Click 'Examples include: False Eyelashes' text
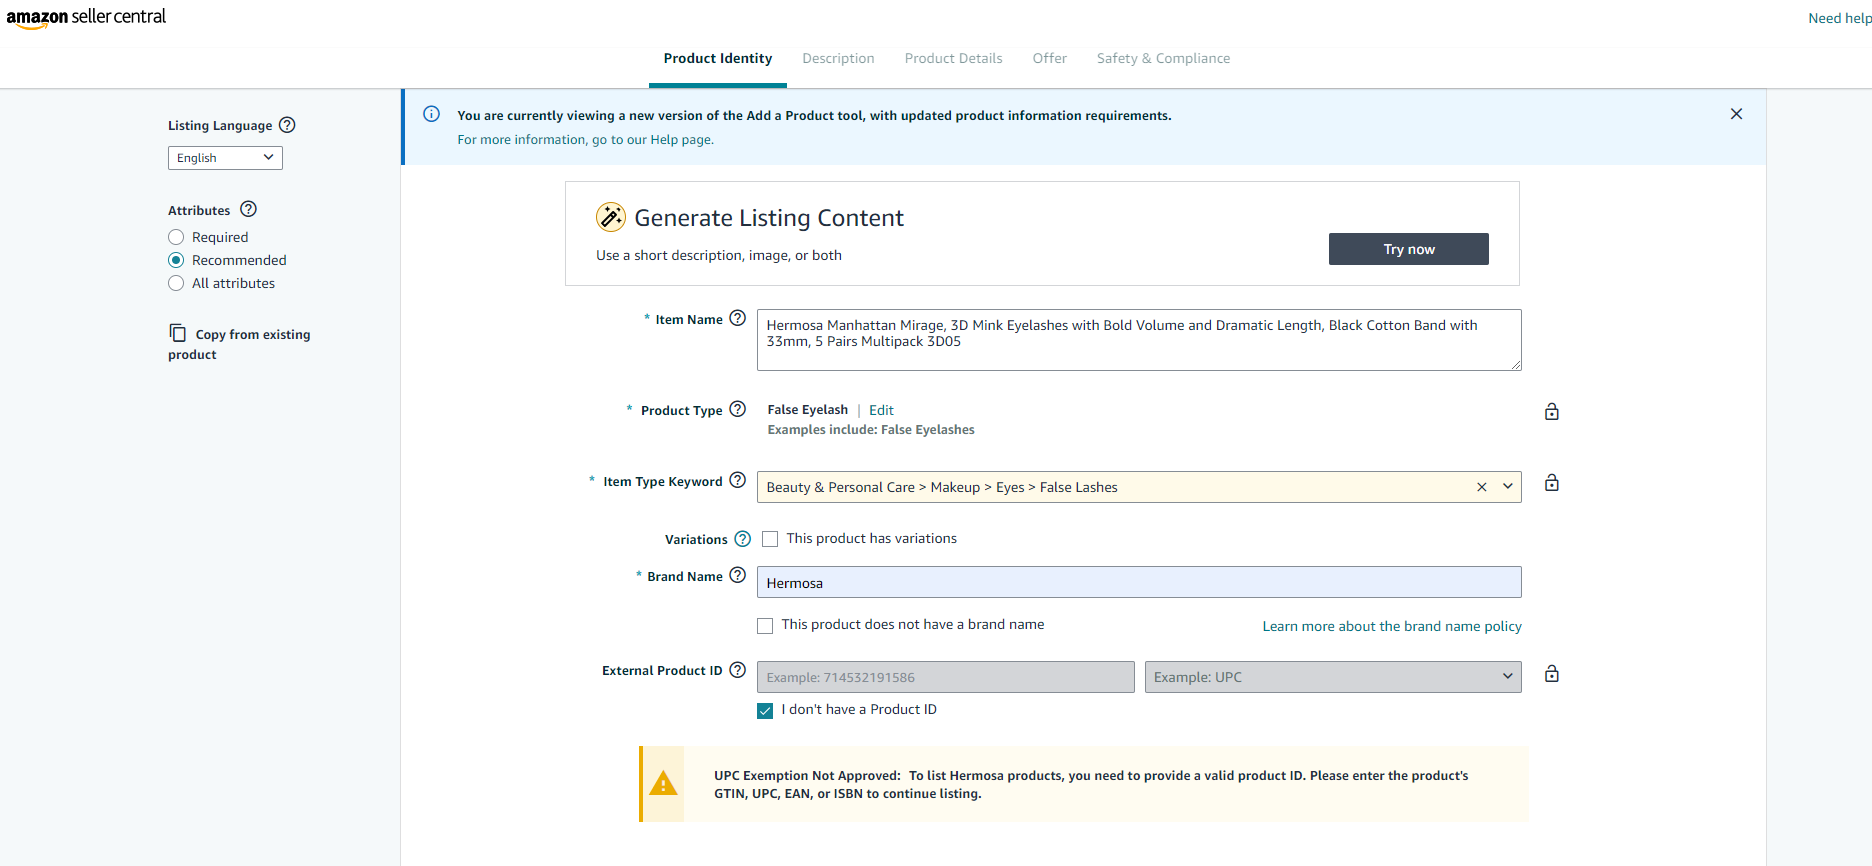Image resolution: width=1872 pixels, height=866 pixels. 871,430
